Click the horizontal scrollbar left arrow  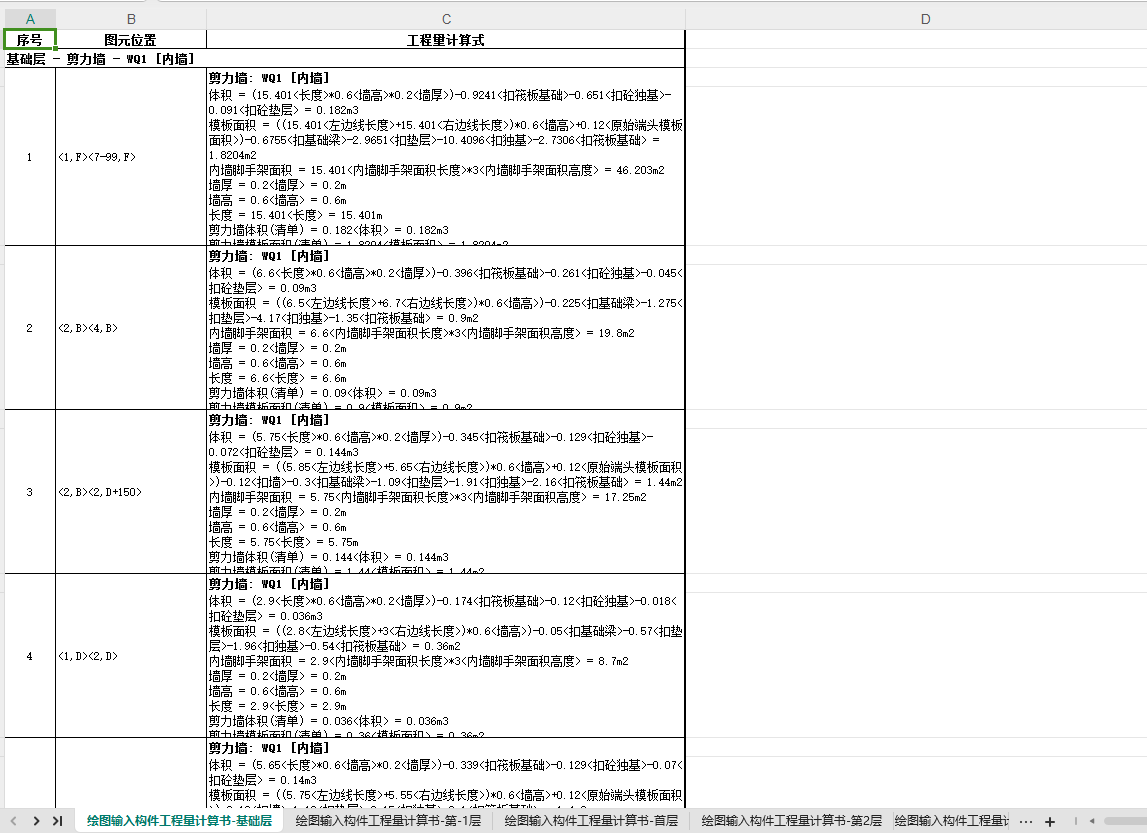point(1092,821)
